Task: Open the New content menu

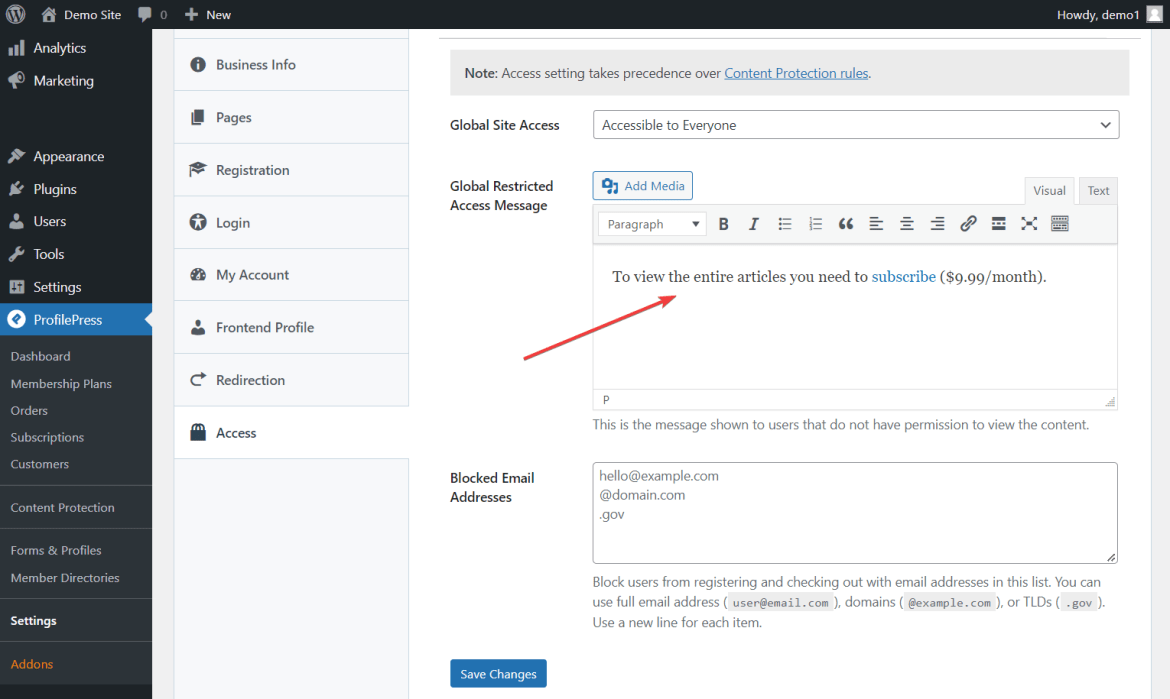Action: coord(207,14)
